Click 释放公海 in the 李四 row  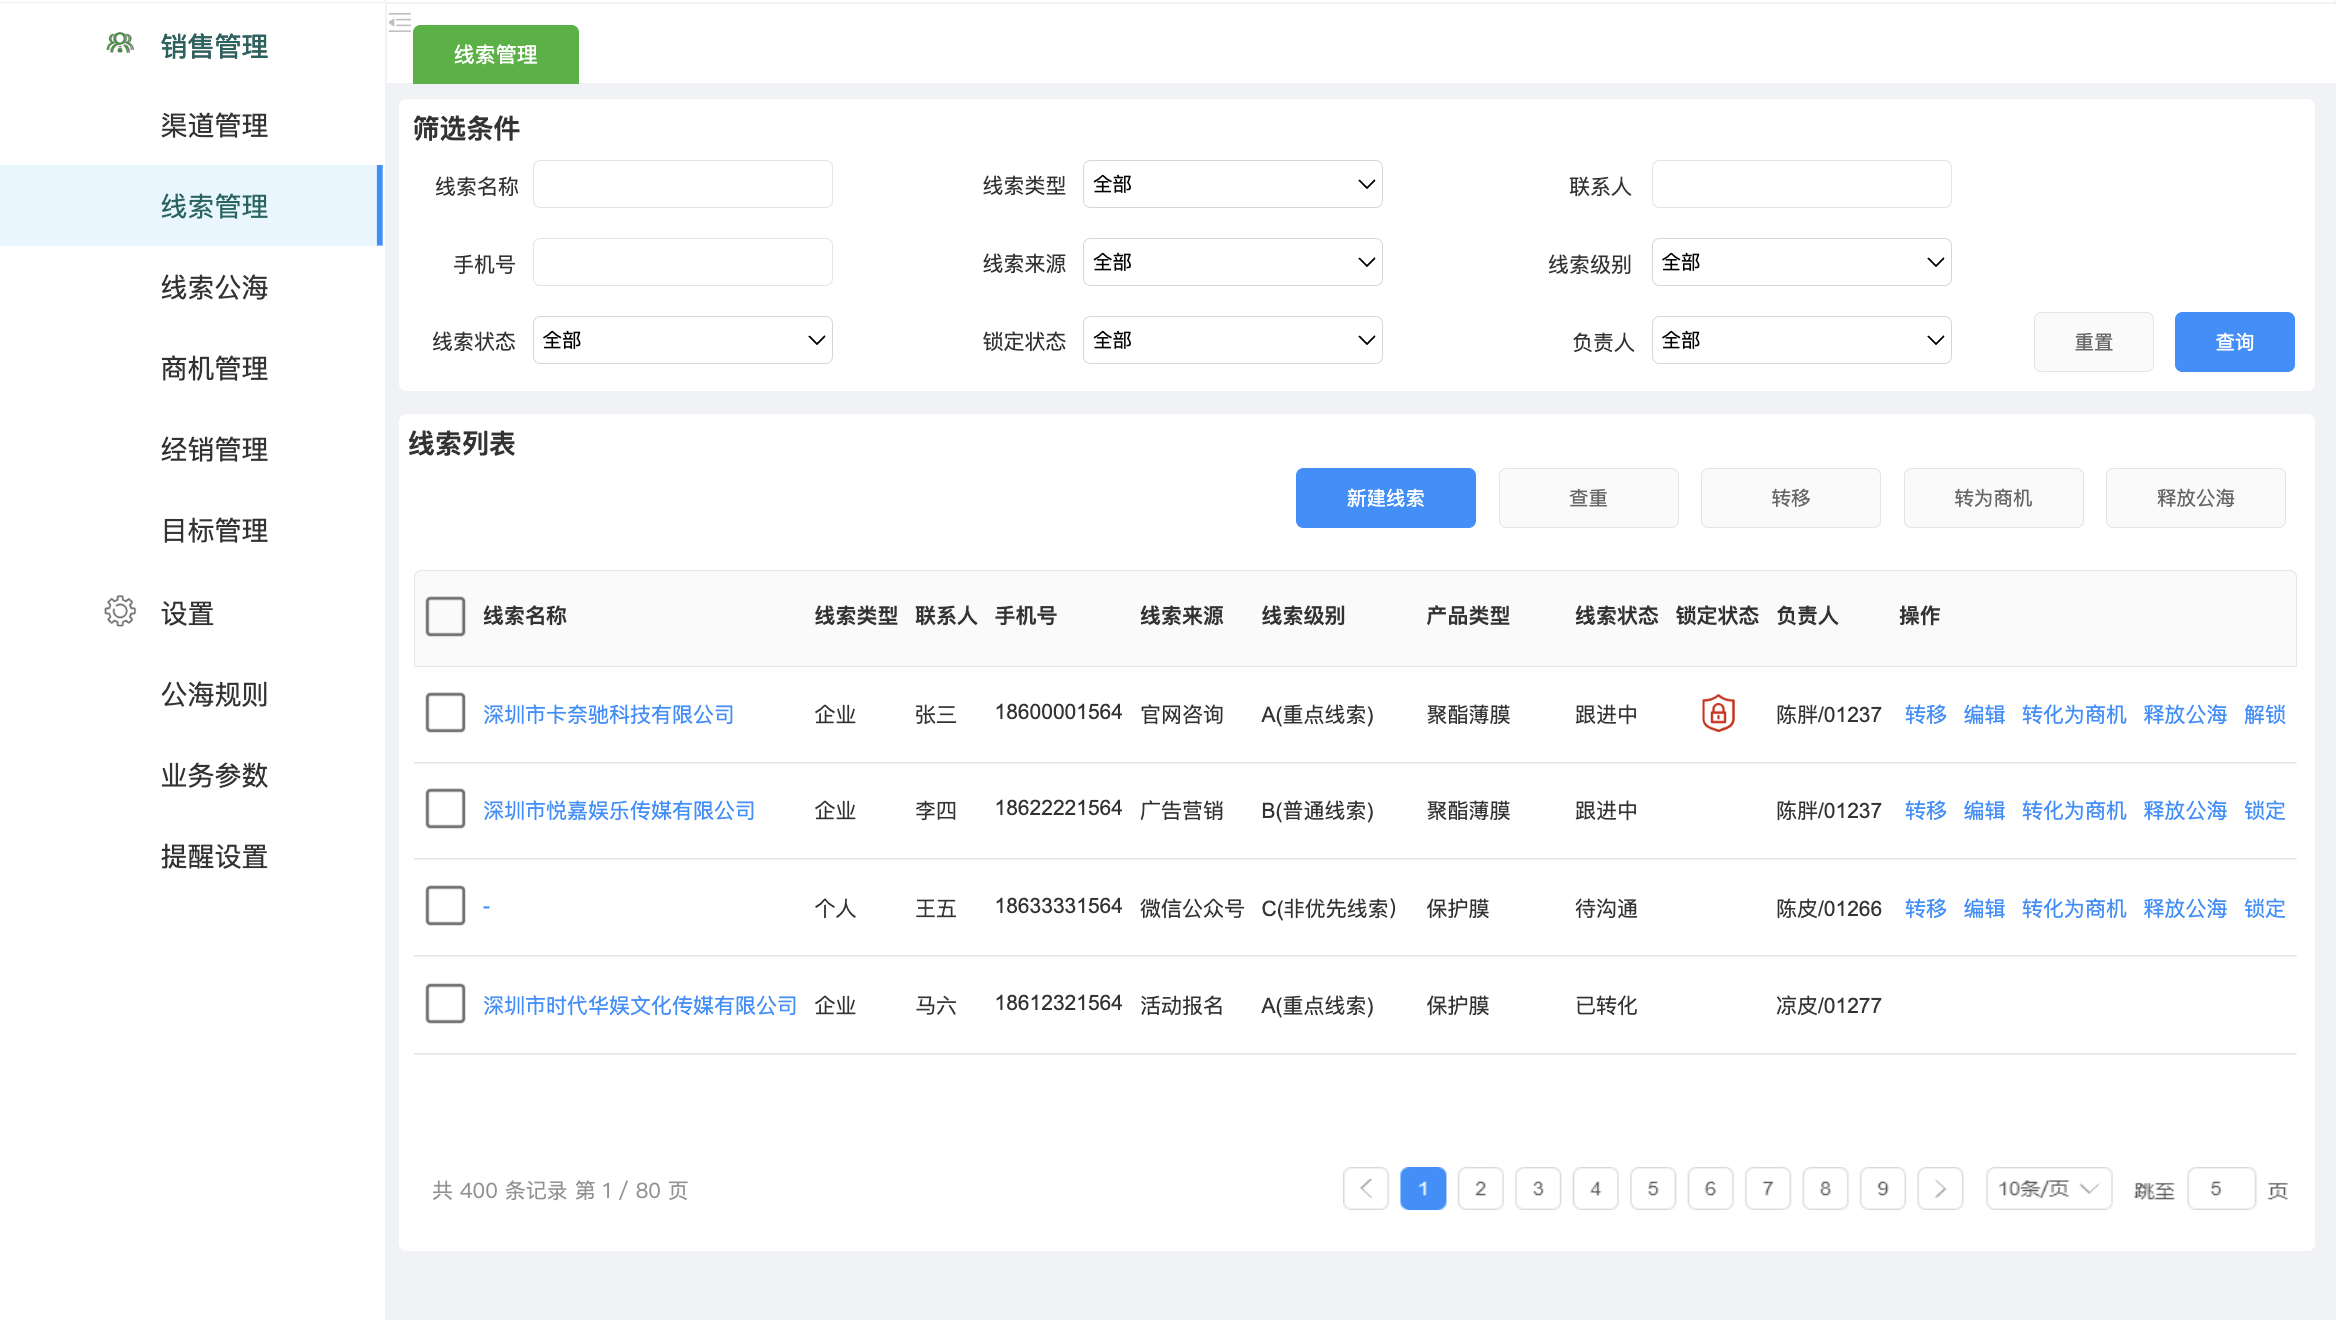(2185, 811)
